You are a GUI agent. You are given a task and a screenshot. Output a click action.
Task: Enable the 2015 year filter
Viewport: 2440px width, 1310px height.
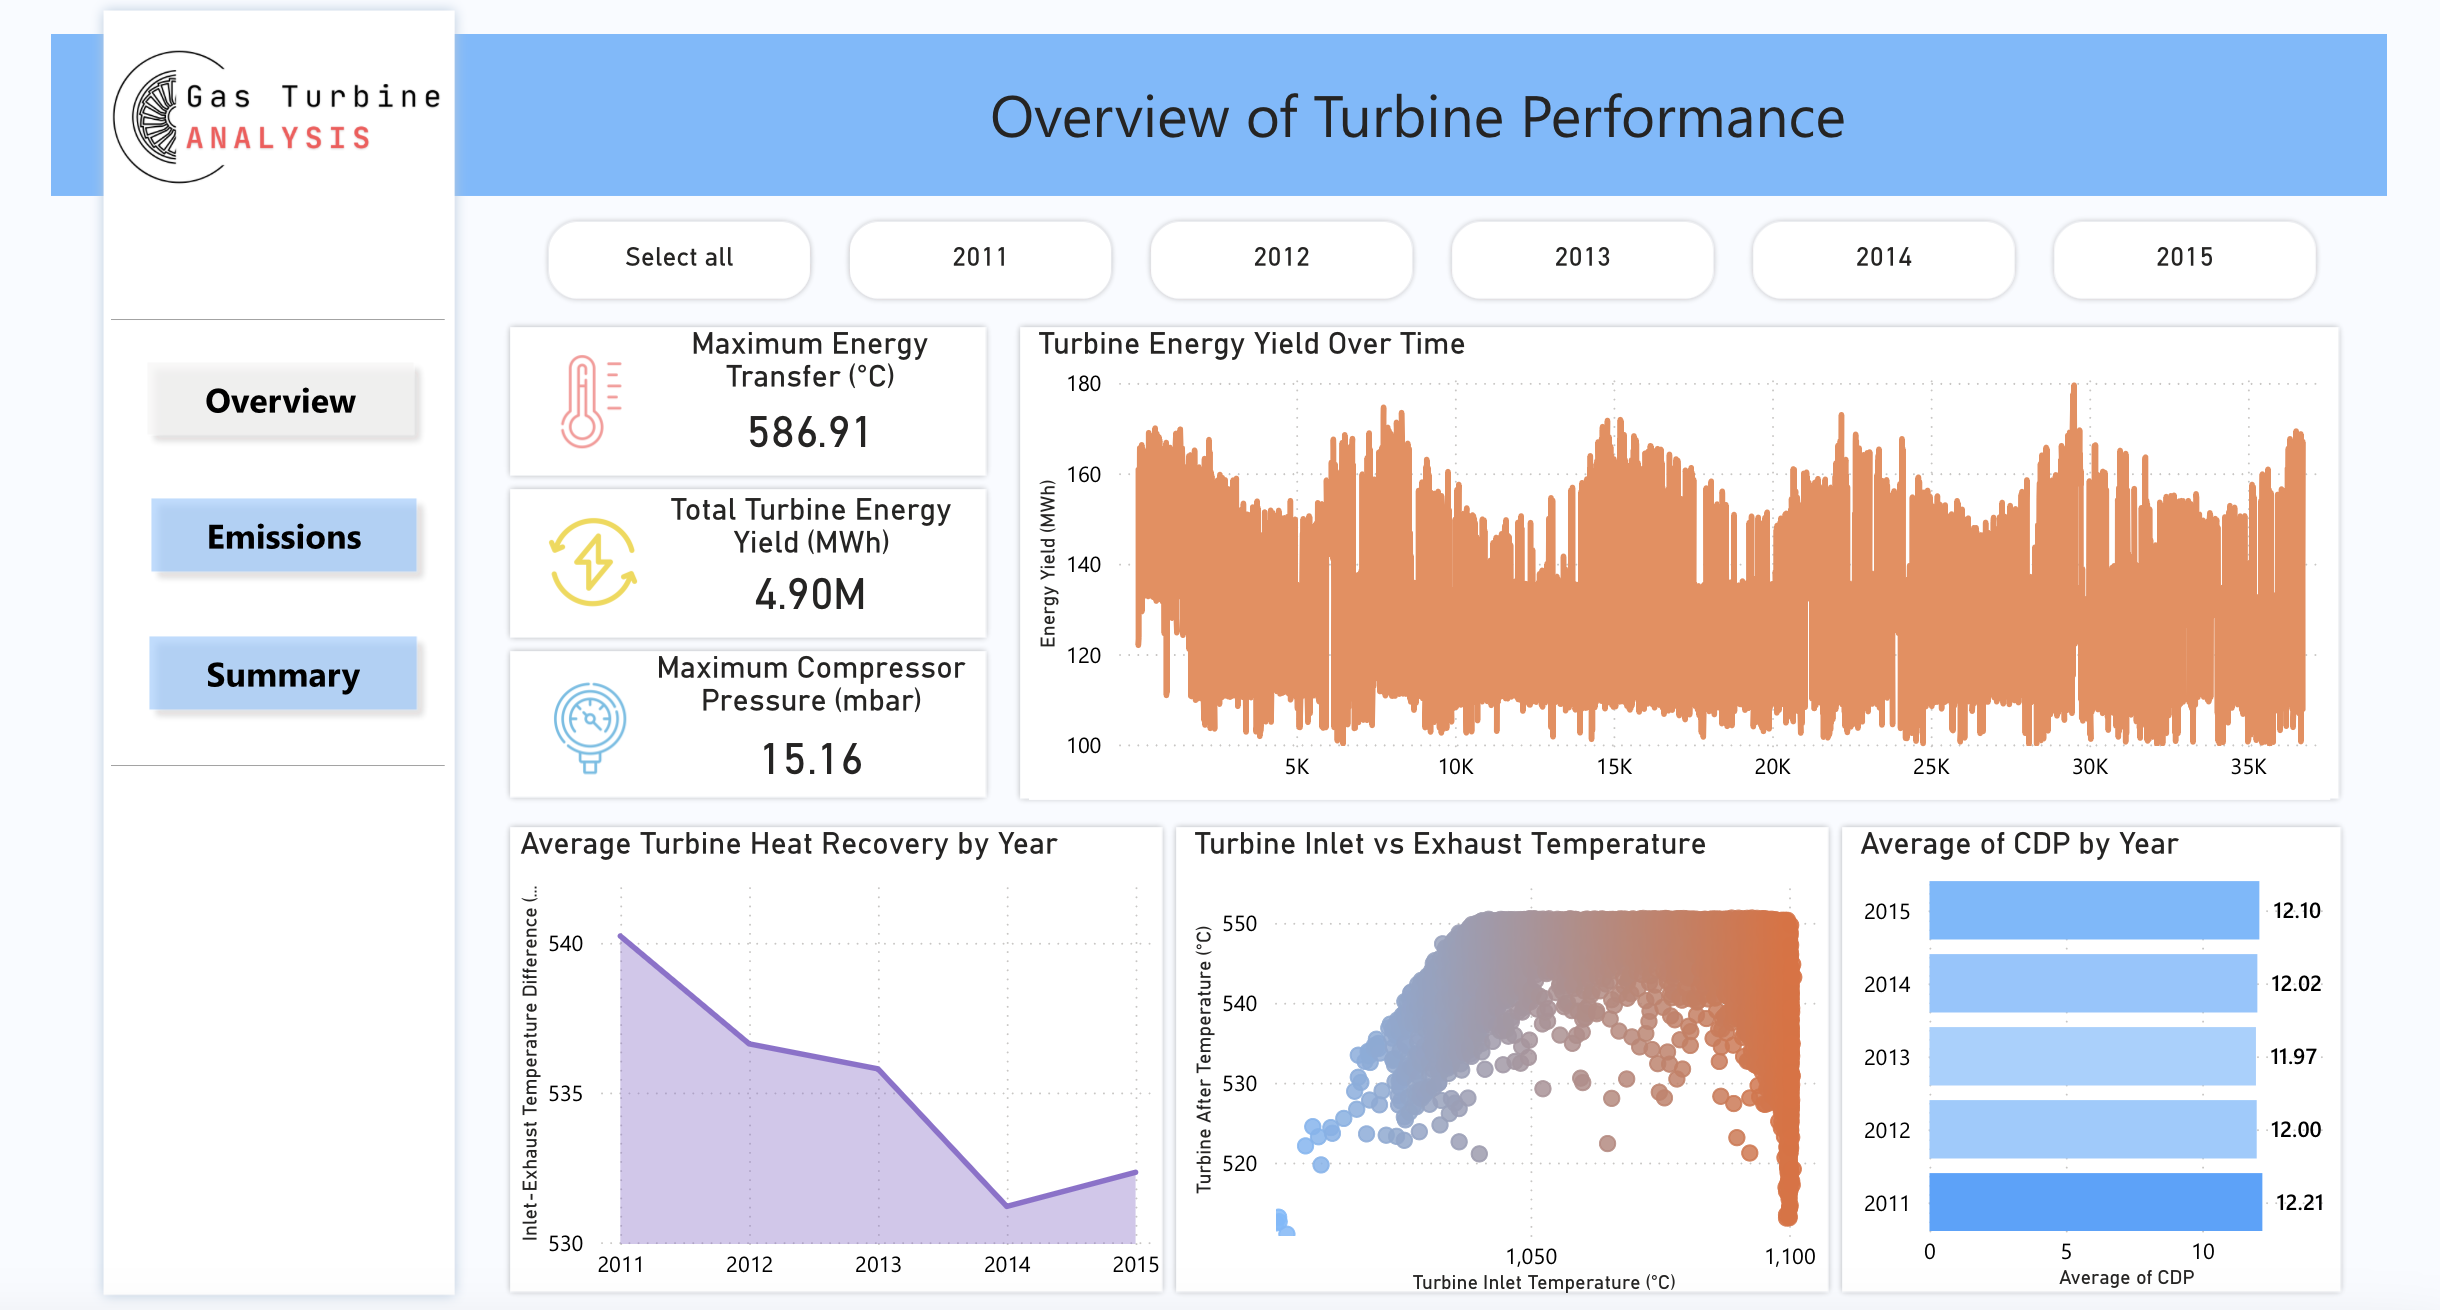point(2185,258)
